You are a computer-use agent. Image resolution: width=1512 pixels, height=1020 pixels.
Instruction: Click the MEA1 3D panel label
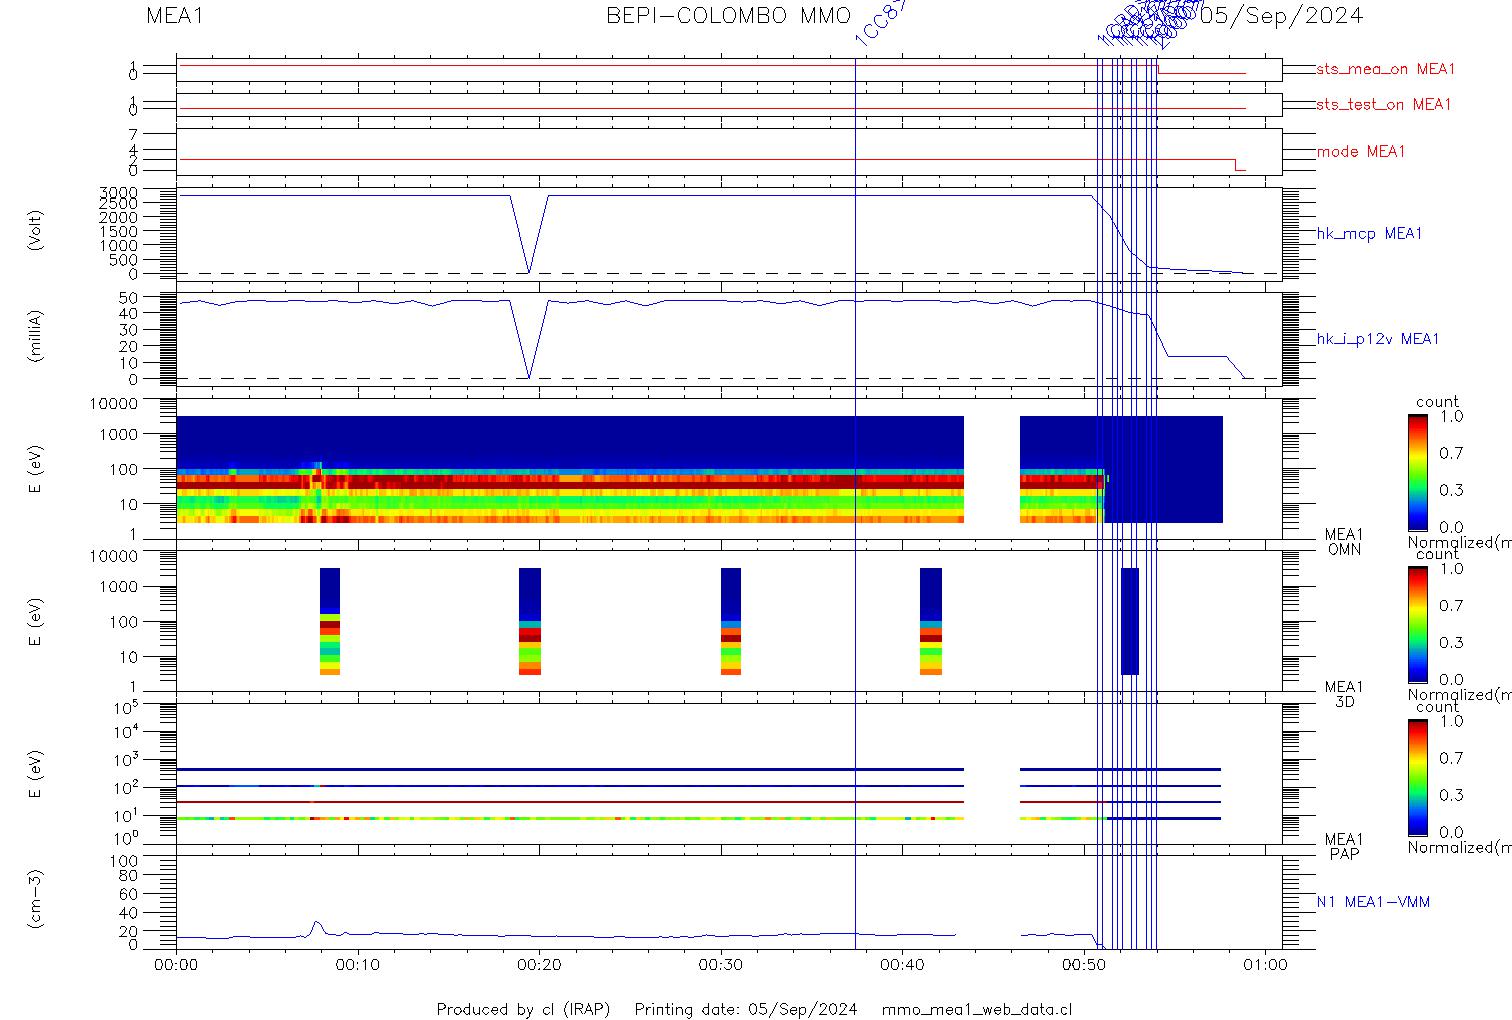click(x=1344, y=694)
